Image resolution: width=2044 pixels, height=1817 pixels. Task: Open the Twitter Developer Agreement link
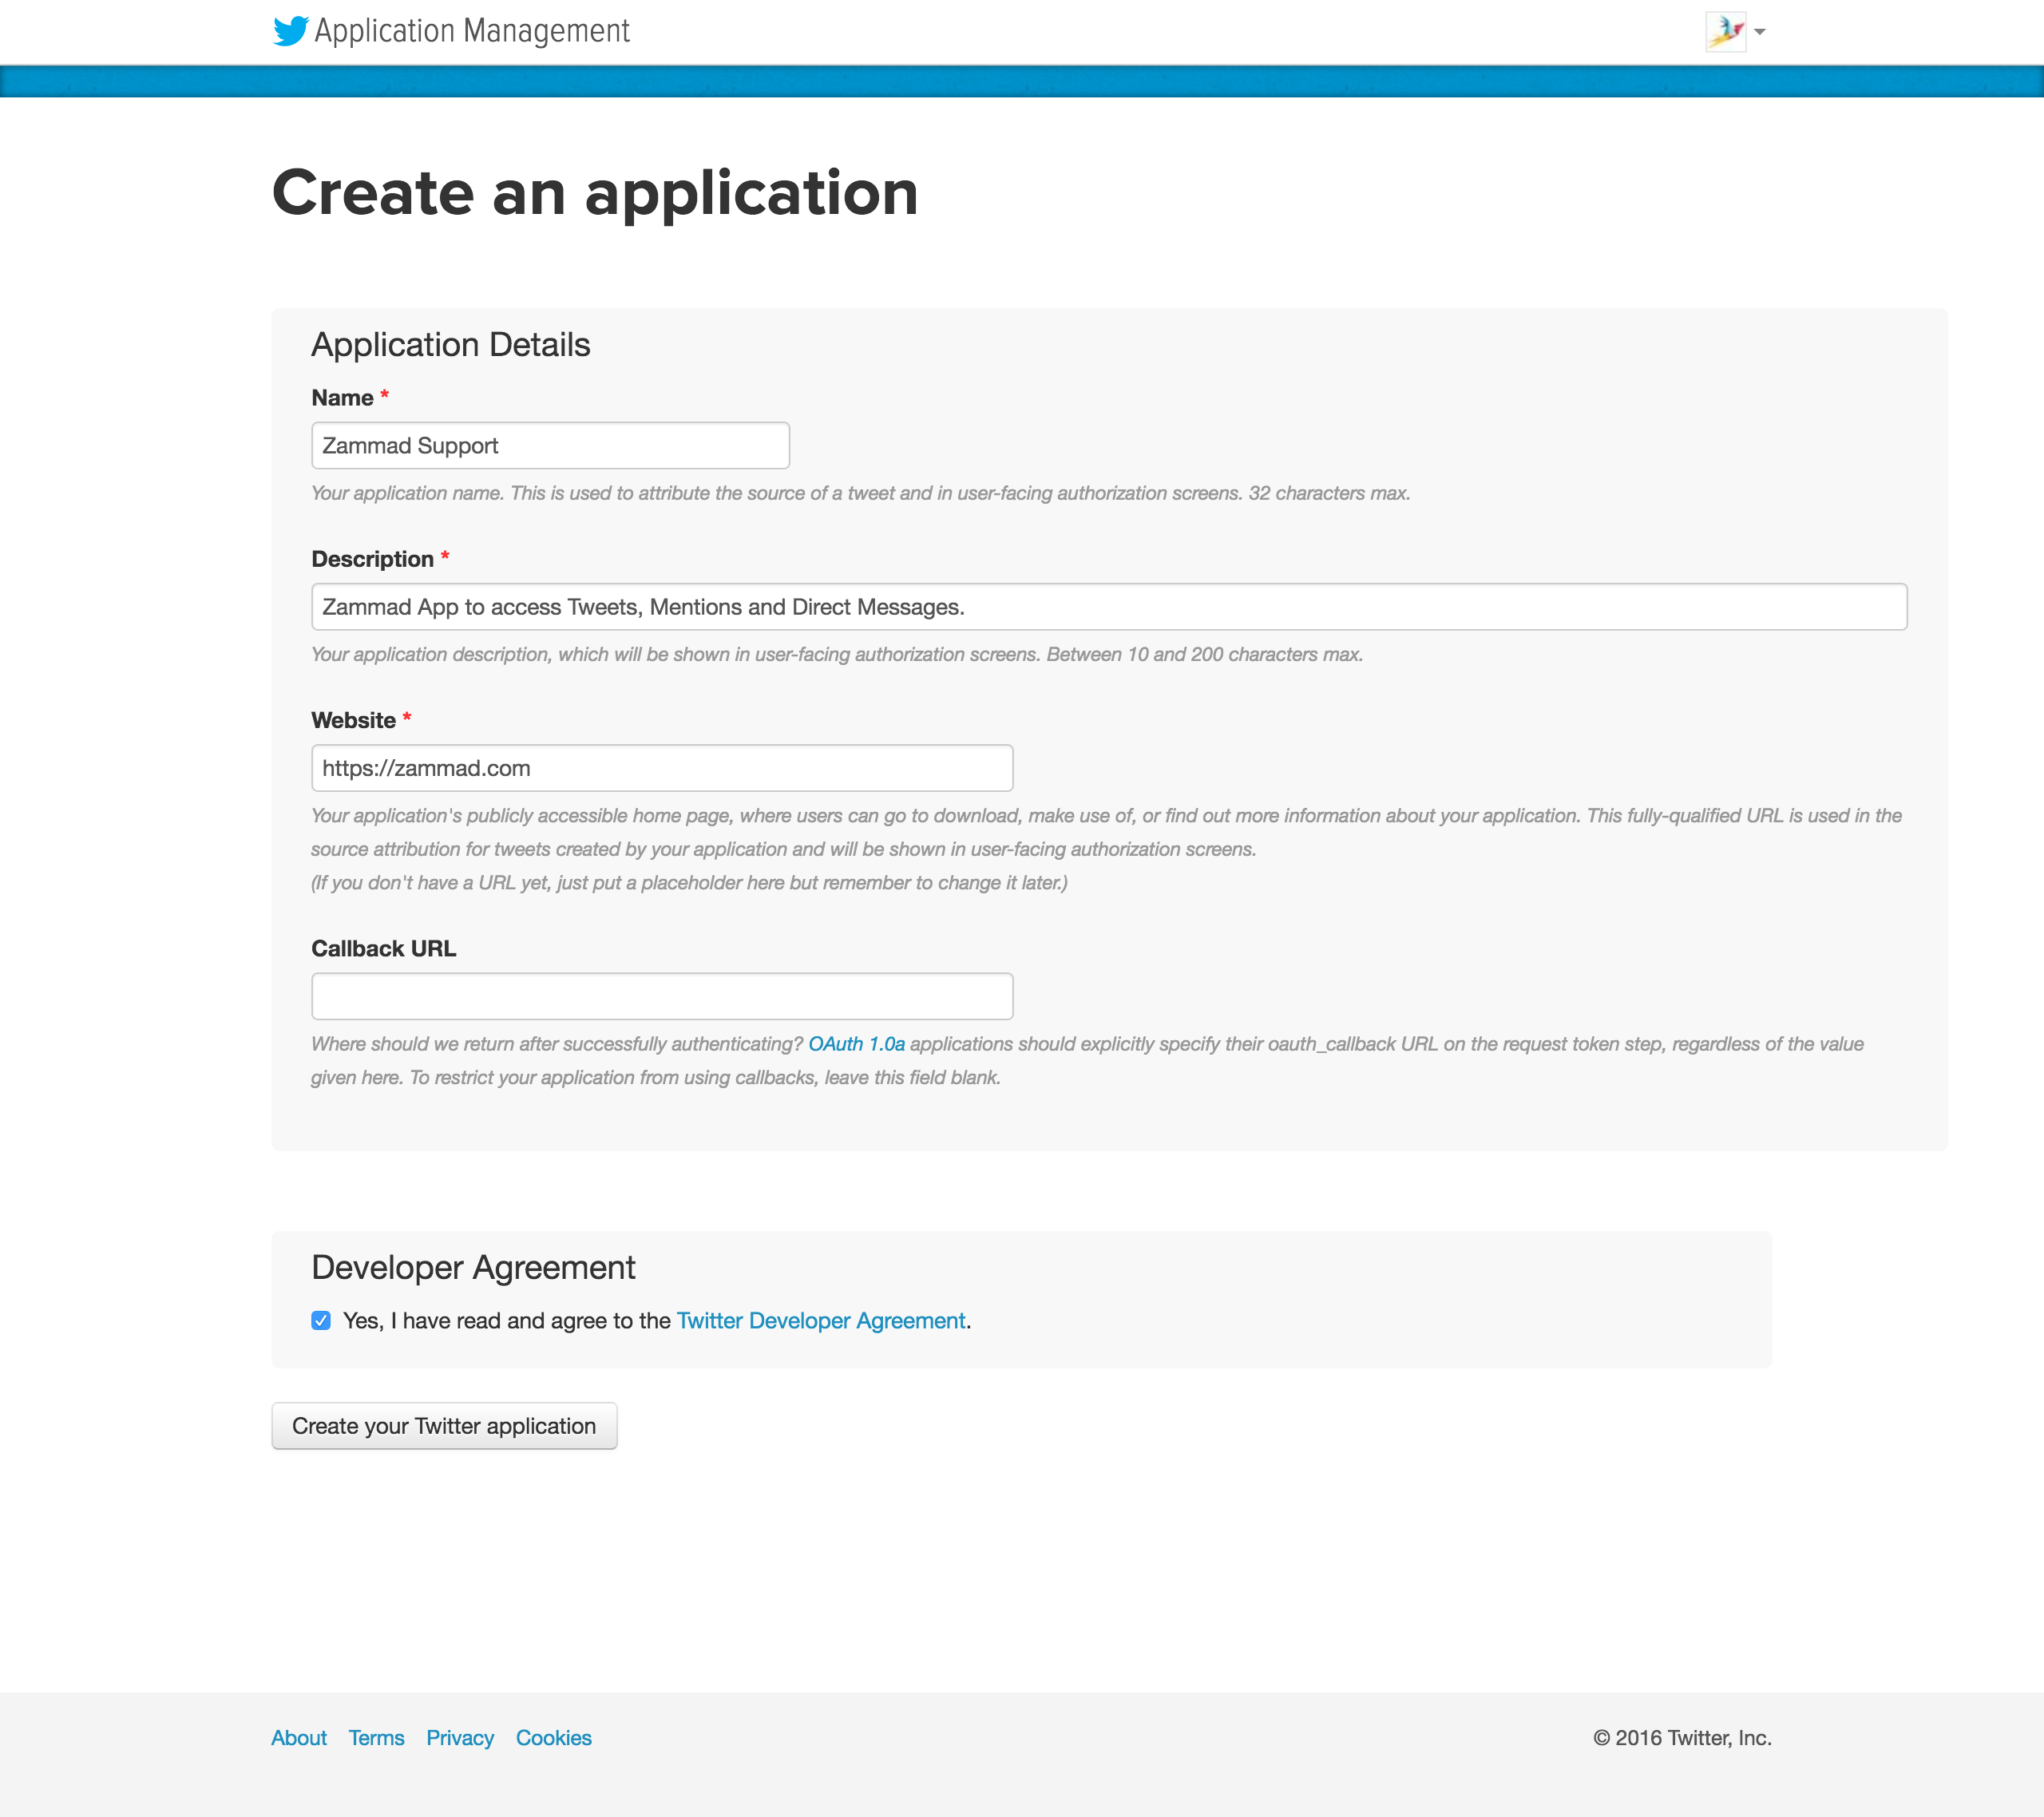click(821, 1321)
